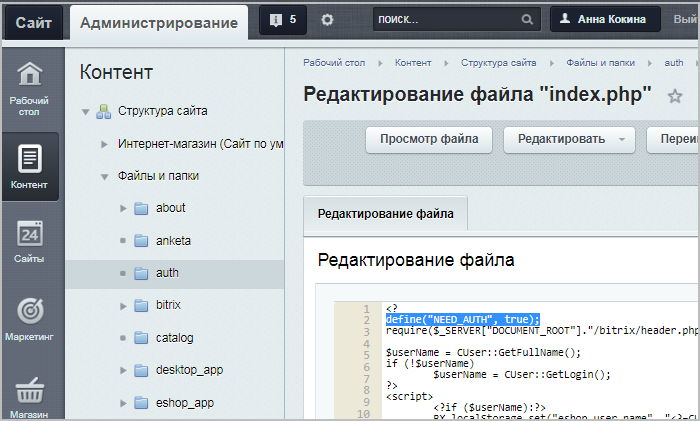Click code line $userName = CUser::GetLogin()
The height and width of the screenshot is (421, 700).
pyautogui.click(x=521, y=375)
